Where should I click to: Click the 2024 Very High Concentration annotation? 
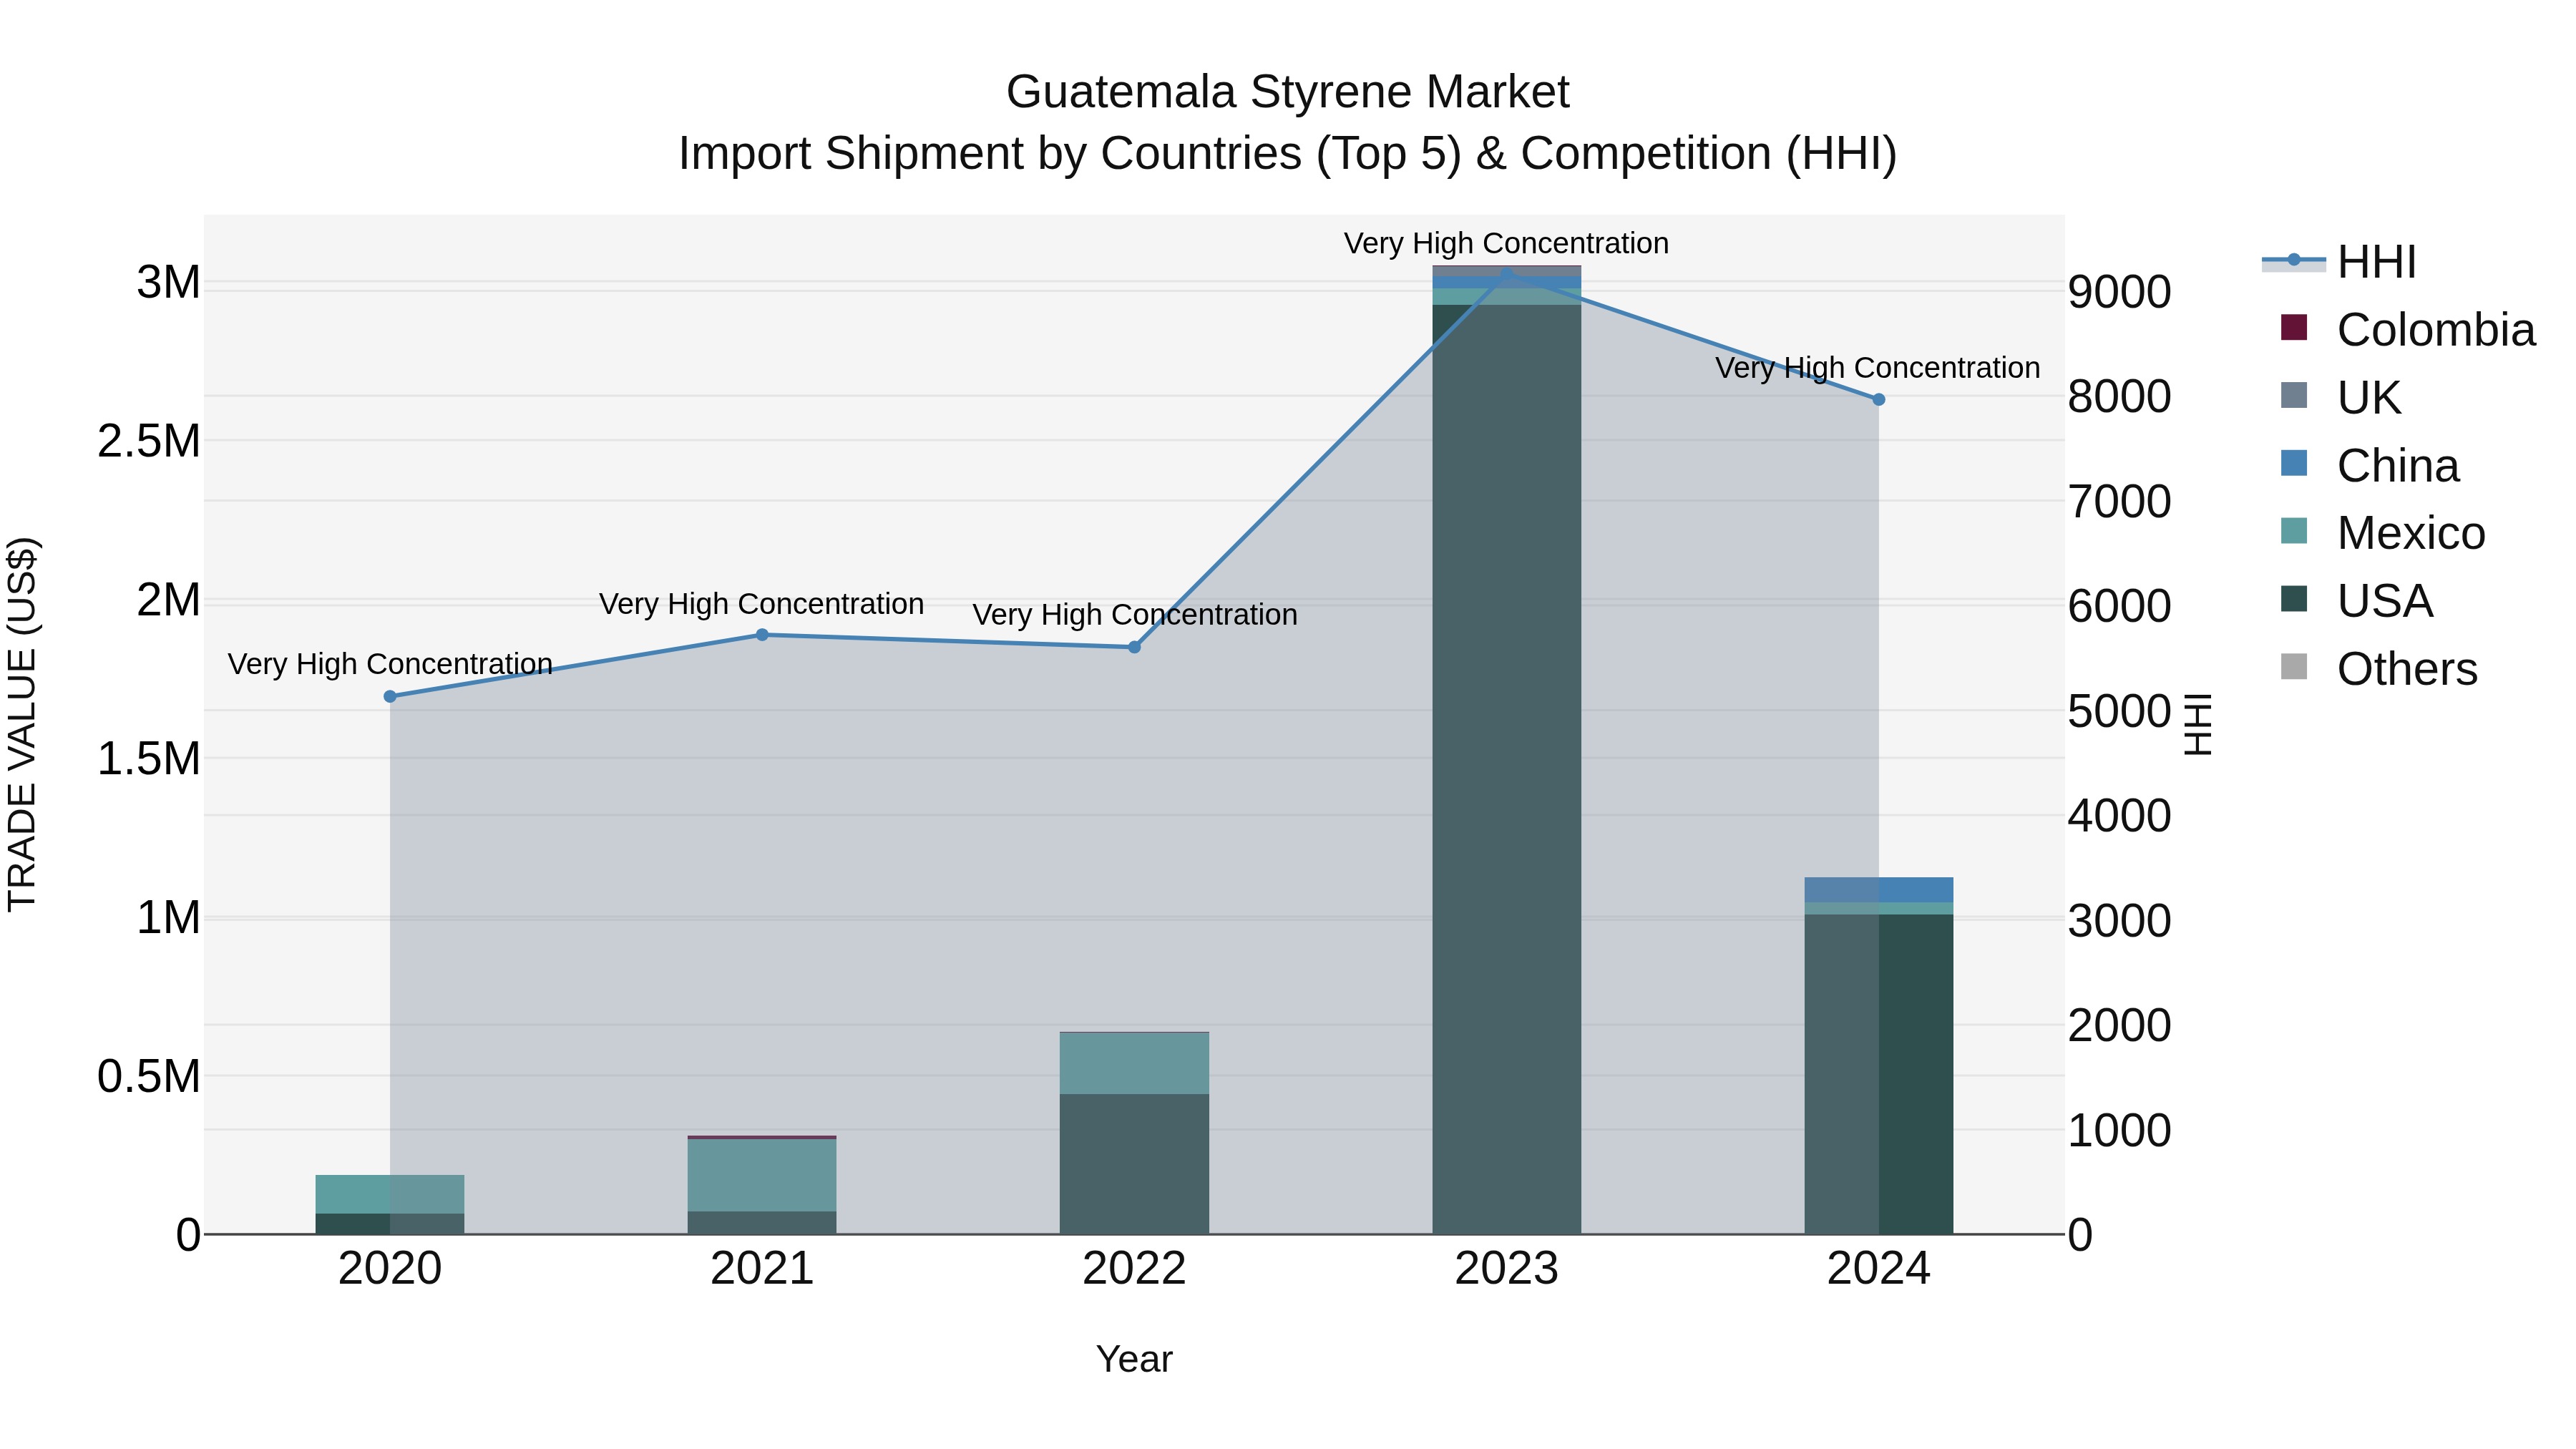click(1878, 368)
